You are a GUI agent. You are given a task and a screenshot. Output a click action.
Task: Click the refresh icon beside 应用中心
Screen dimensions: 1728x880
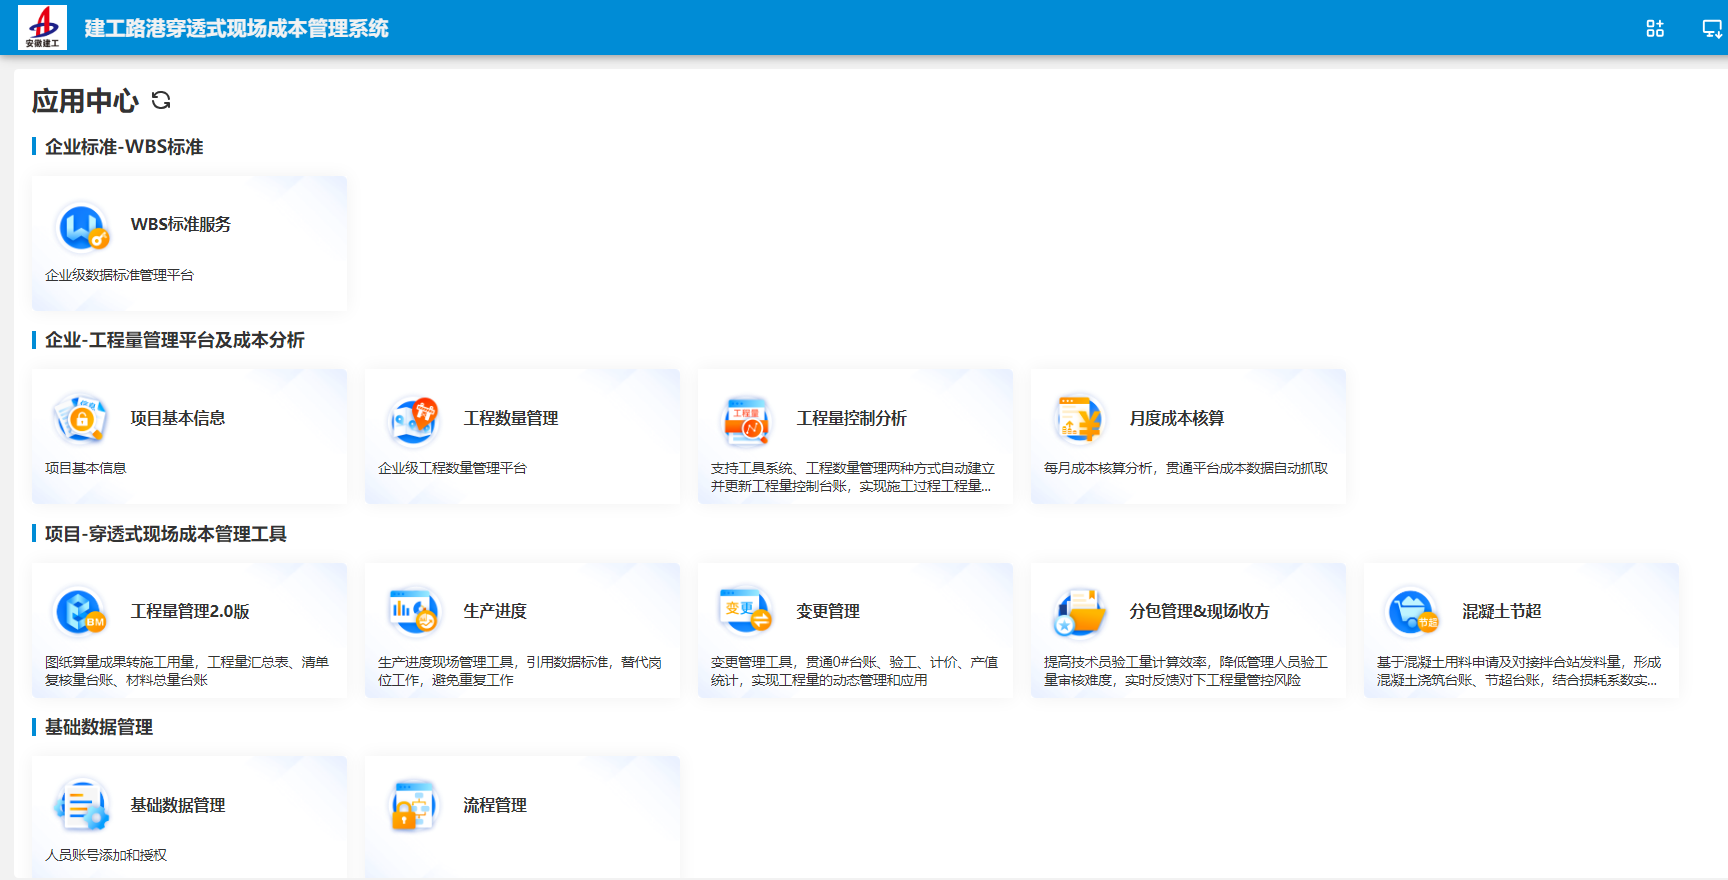[x=161, y=100]
